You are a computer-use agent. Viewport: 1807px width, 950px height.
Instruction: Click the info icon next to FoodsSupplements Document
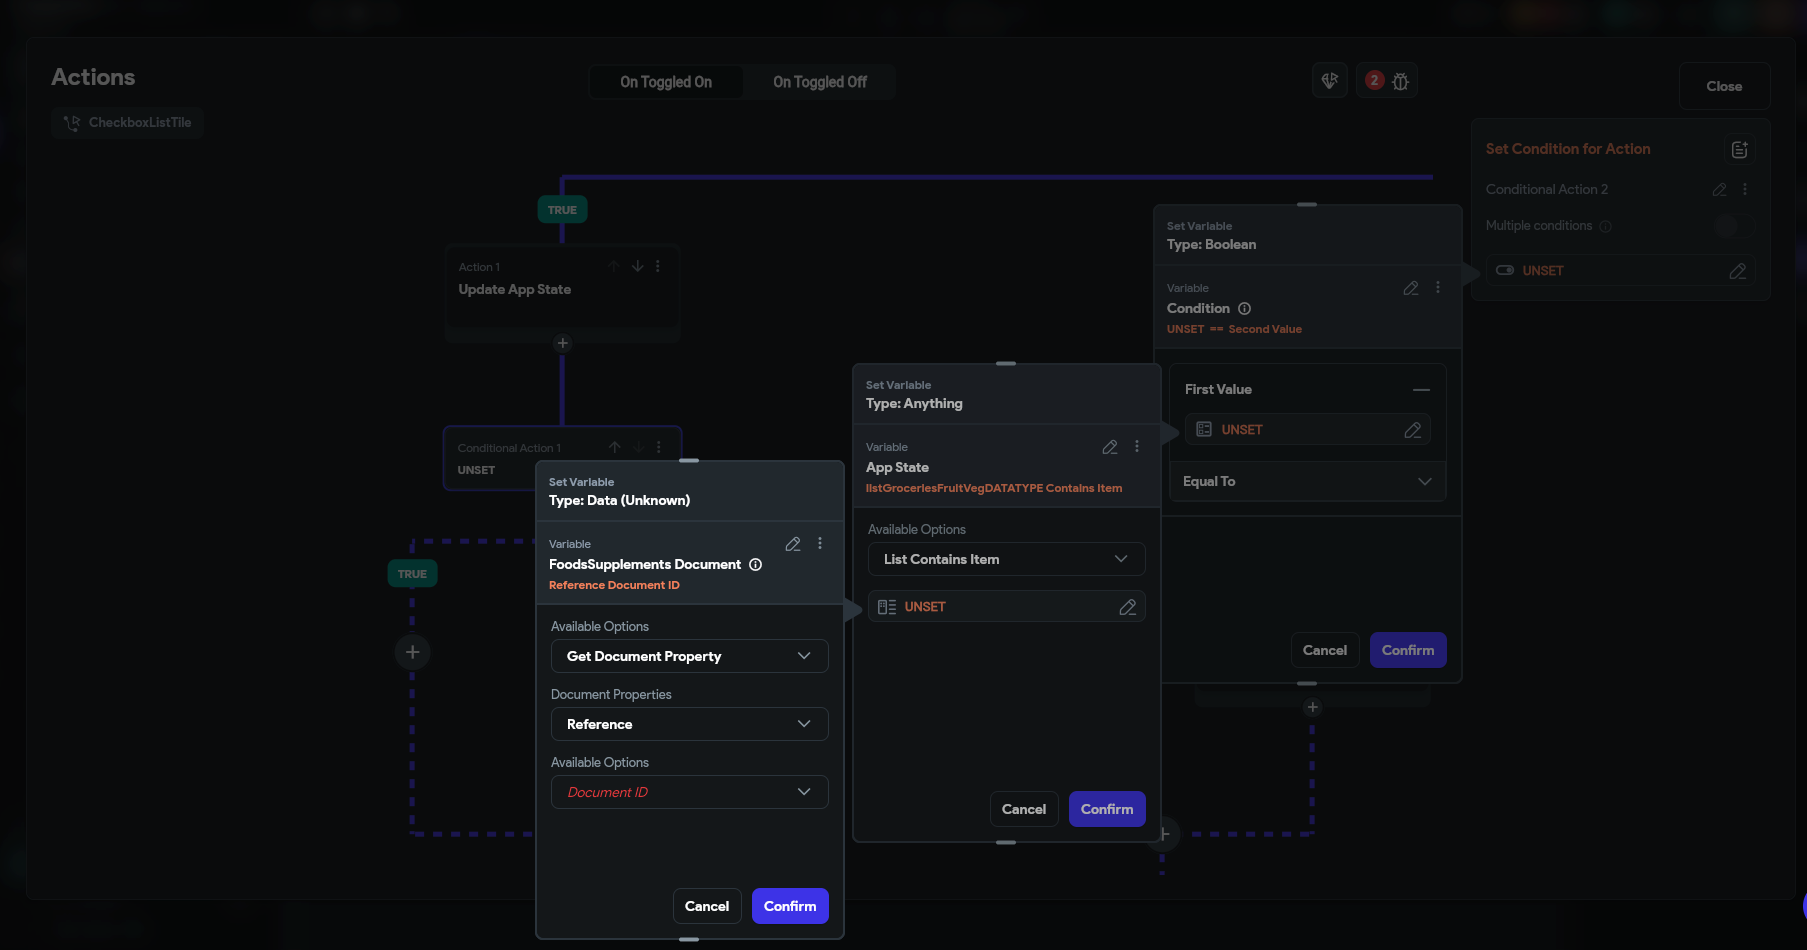(x=755, y=564)
